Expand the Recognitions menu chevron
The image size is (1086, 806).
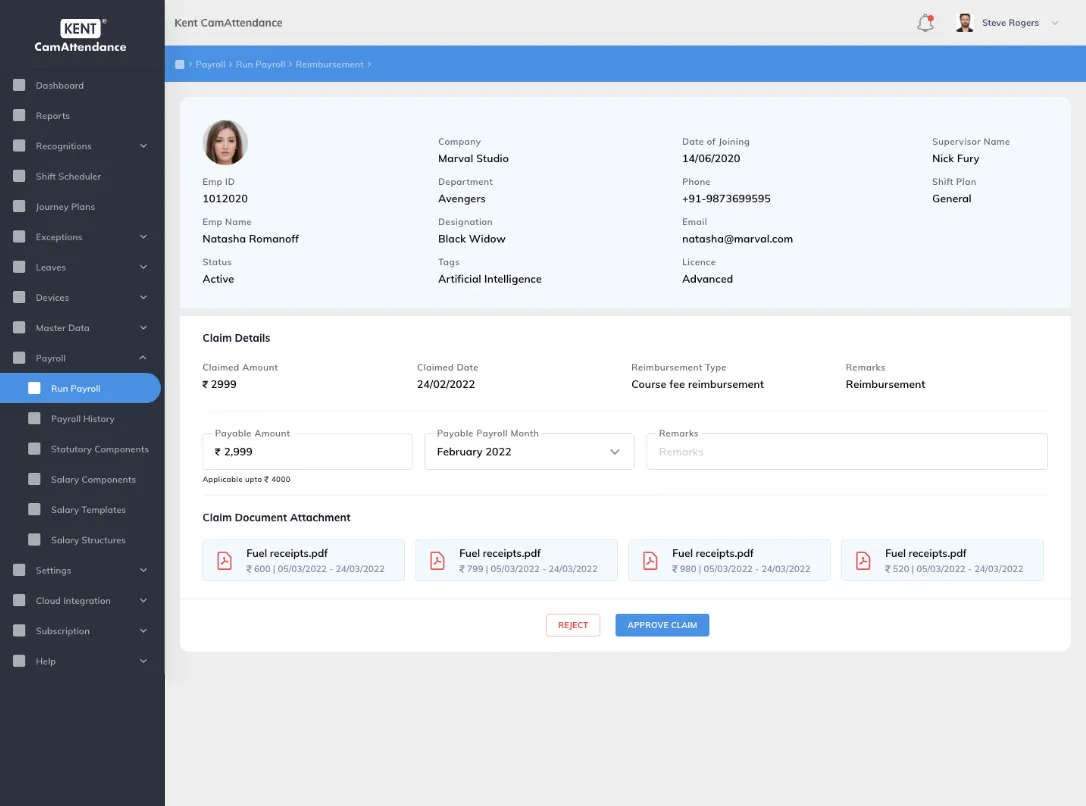point(143,146)
